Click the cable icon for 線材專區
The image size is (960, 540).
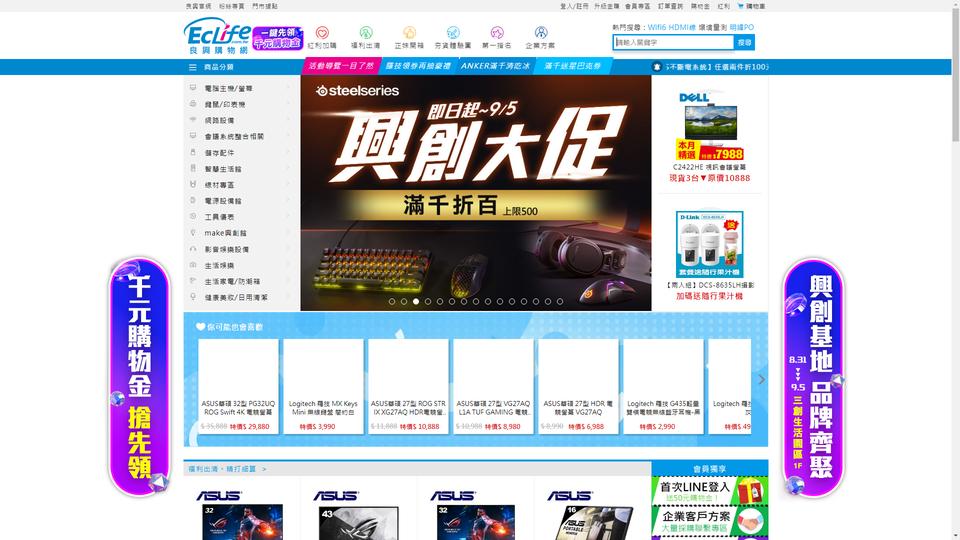(193, 184)
